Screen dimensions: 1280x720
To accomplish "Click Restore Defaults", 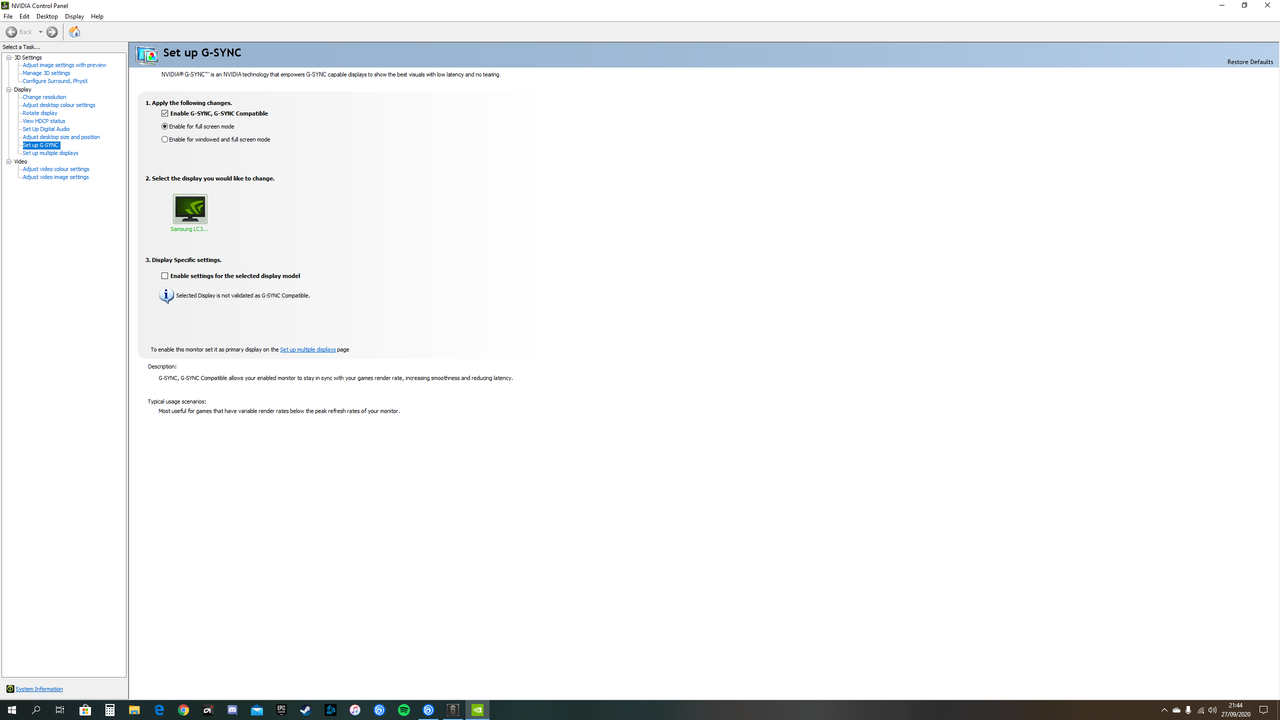I will (x=1250, y=62).
